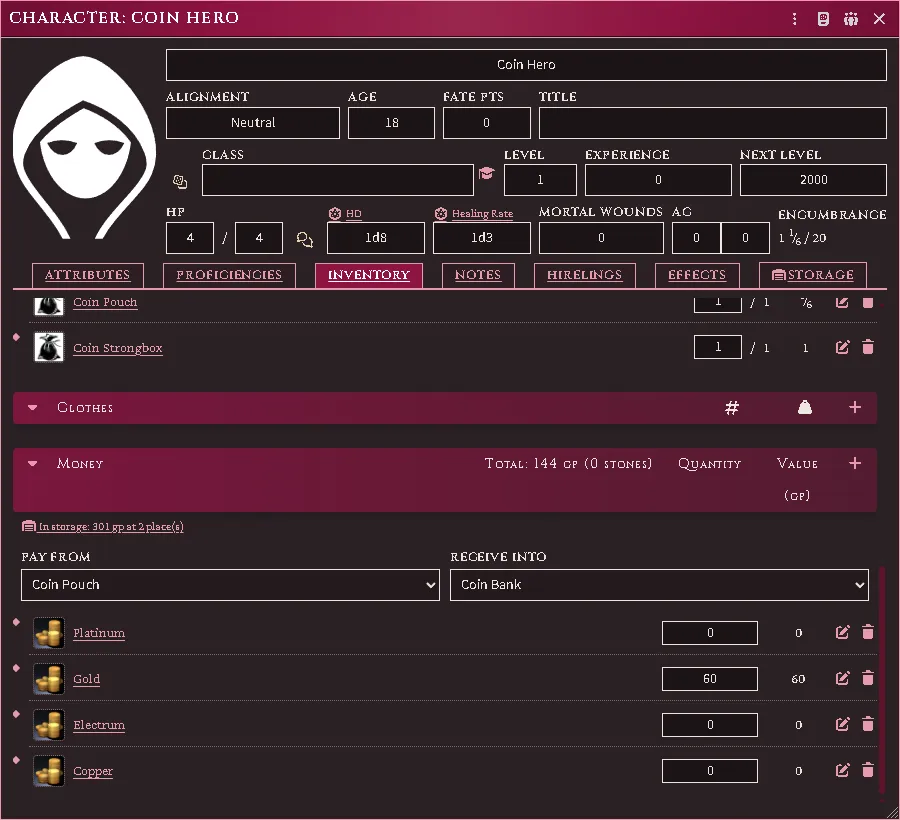
Task: Click the Gold coins icon
Action: (49, 679)
